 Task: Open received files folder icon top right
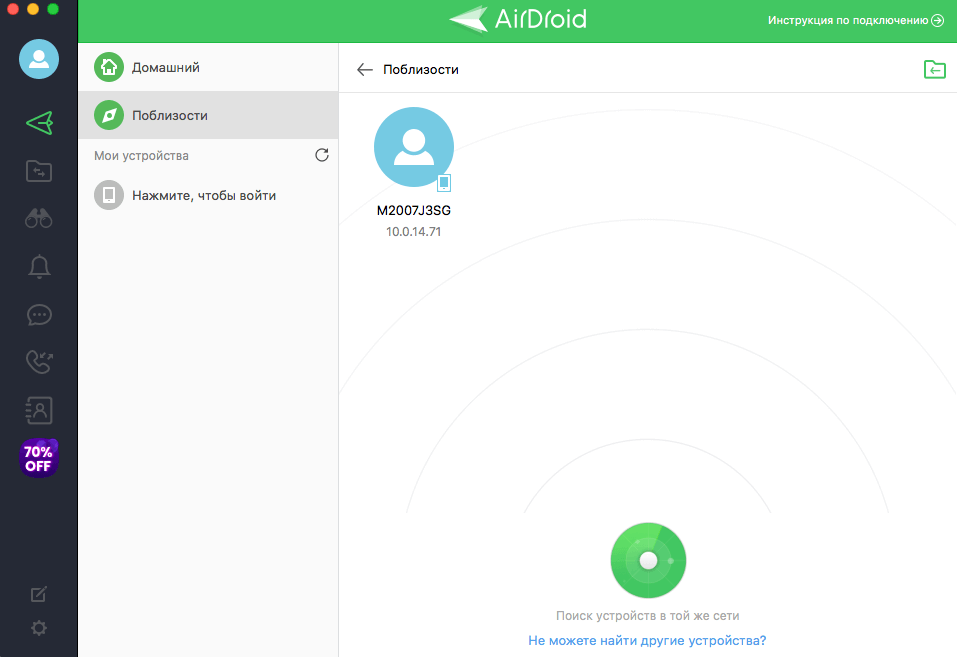934,69
